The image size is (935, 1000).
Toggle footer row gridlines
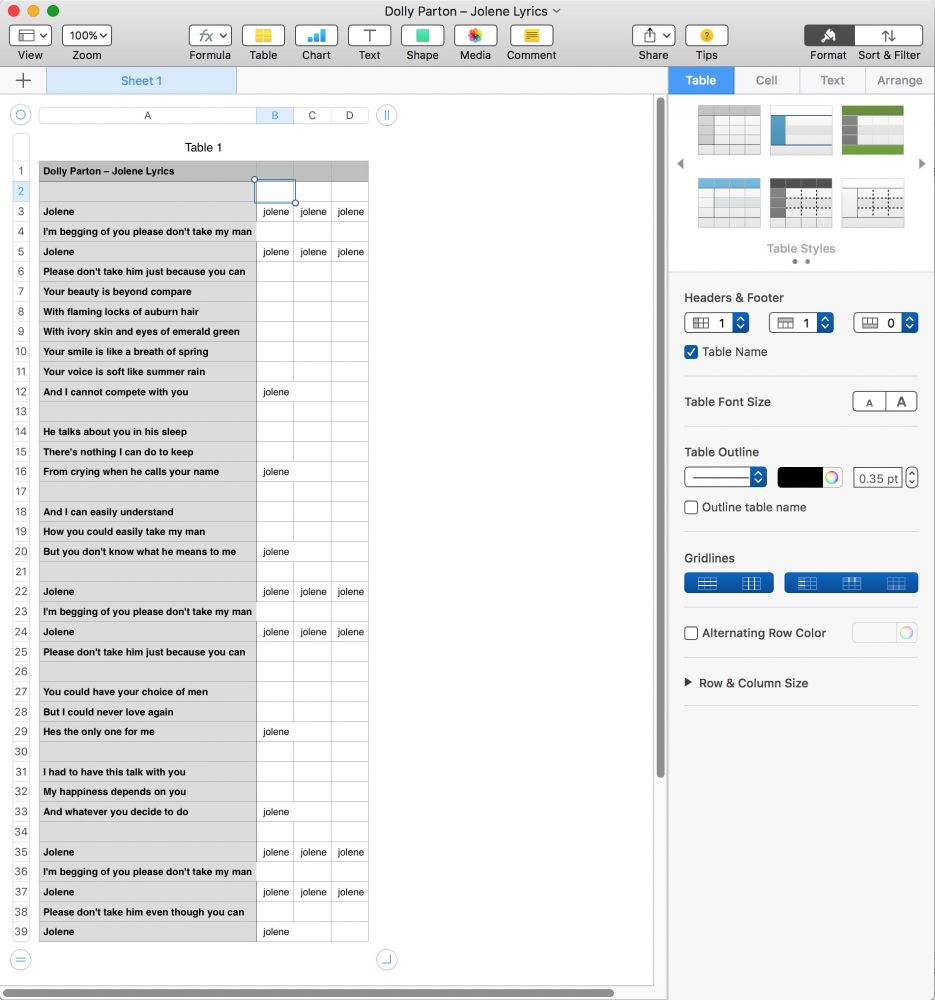pyautogui.click(x=895, y=583)
